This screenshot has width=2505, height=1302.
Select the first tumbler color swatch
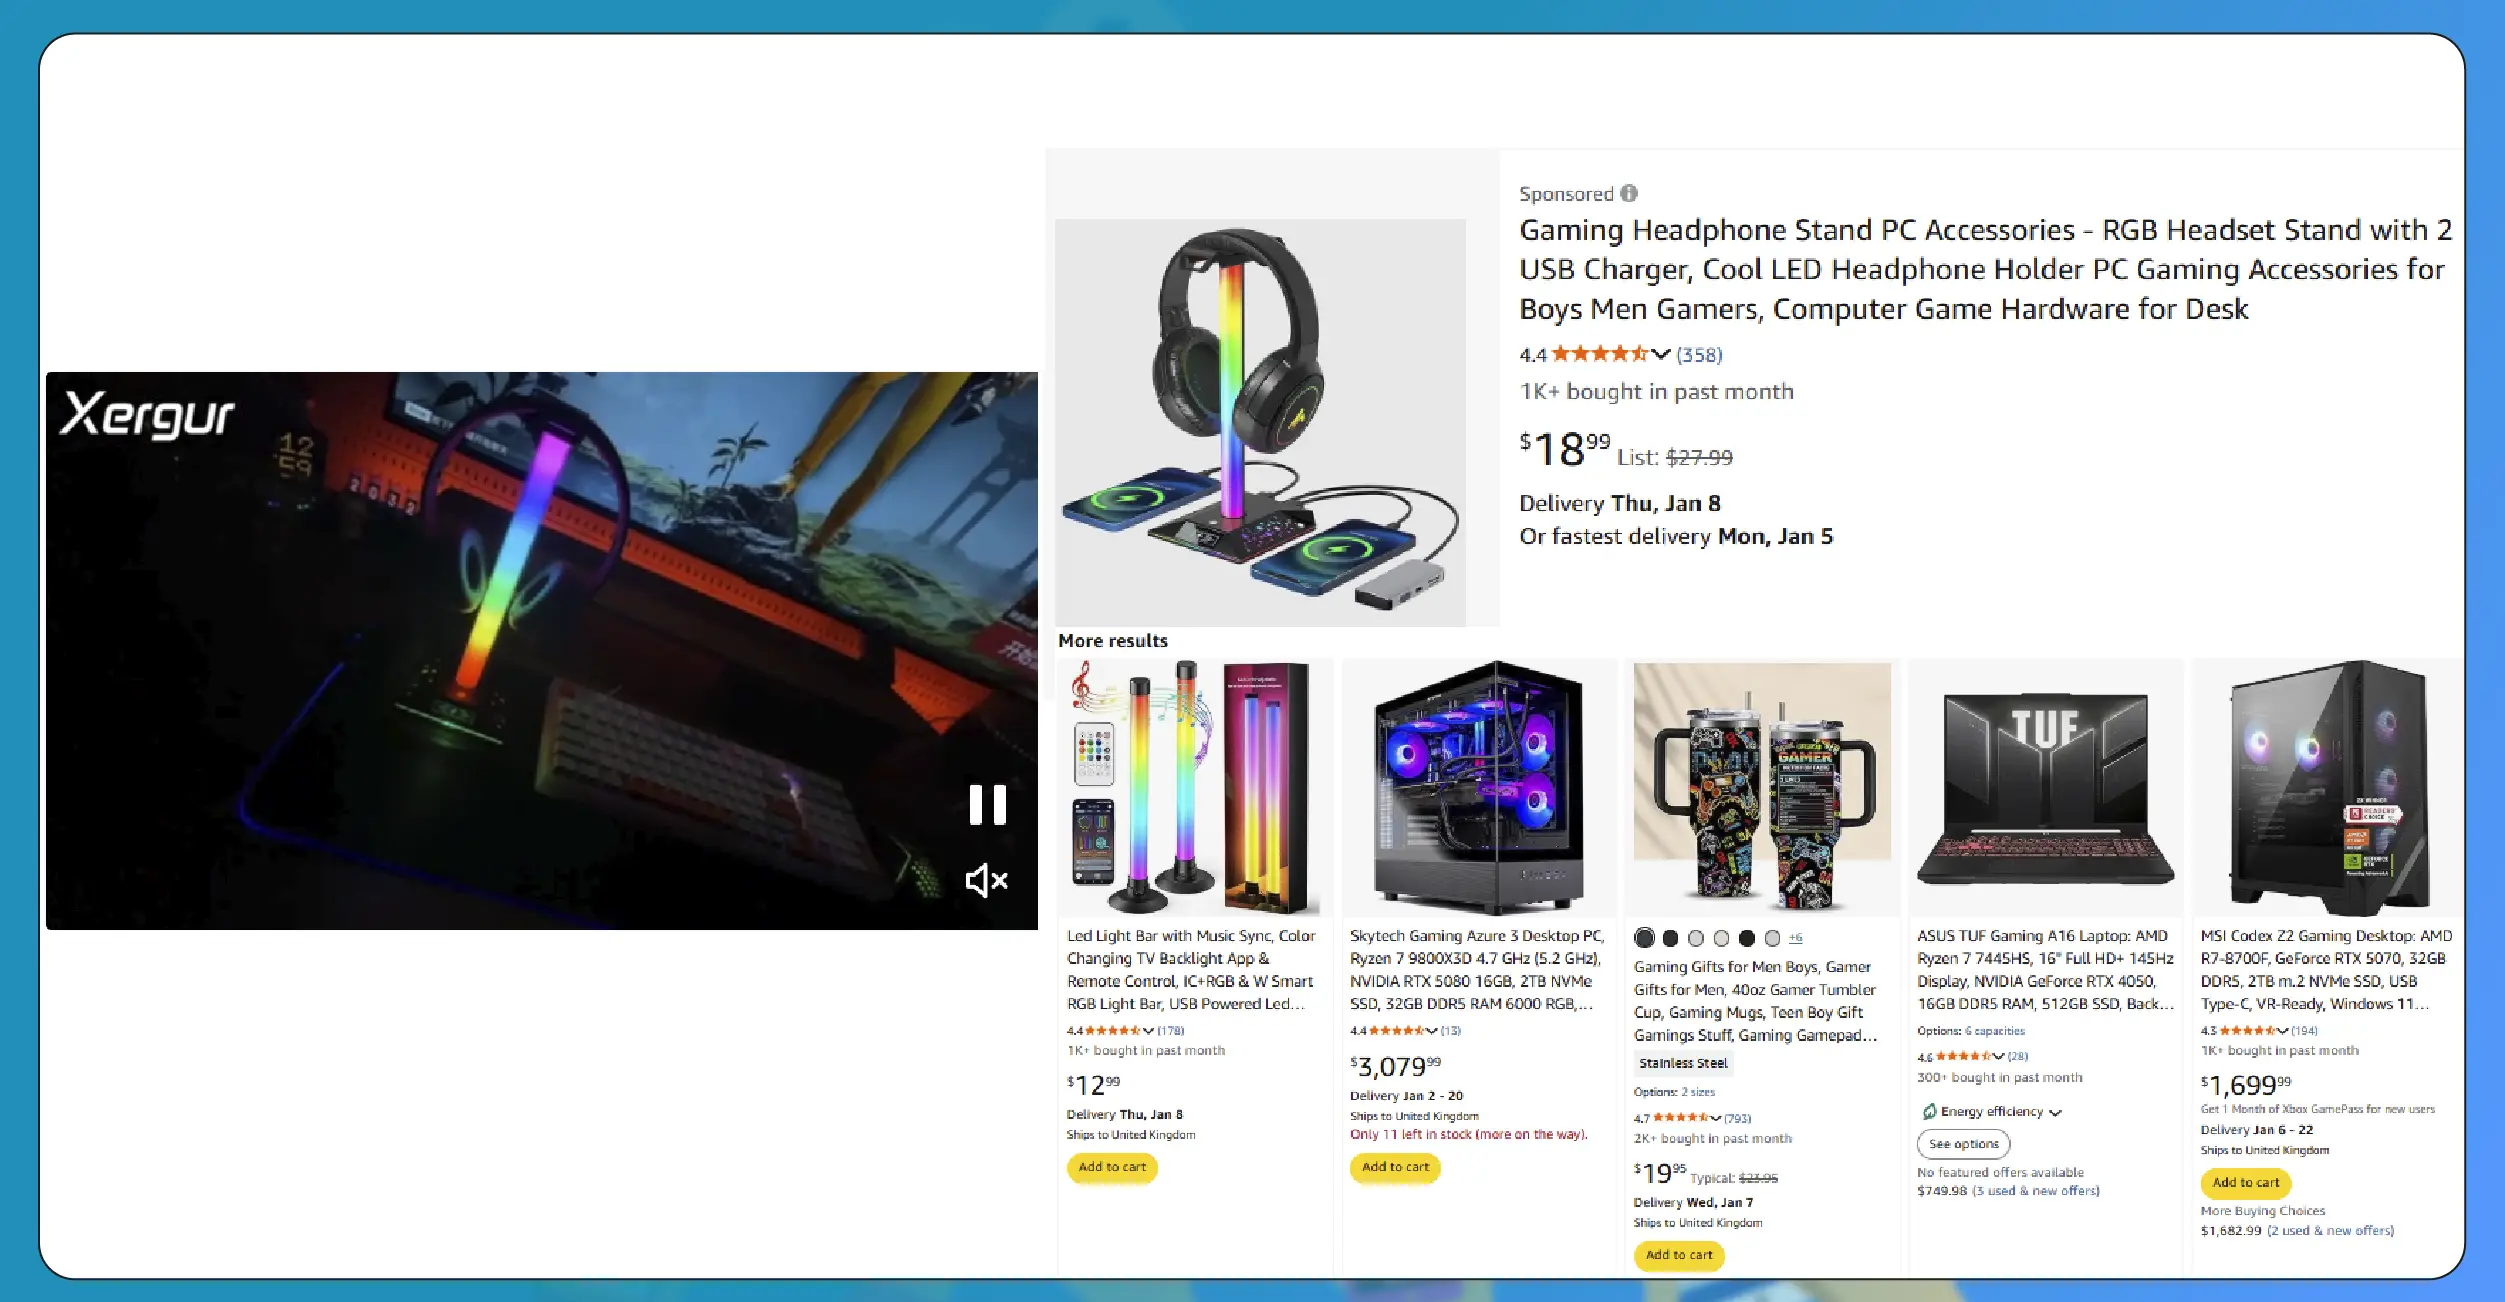coord(1644,938)
